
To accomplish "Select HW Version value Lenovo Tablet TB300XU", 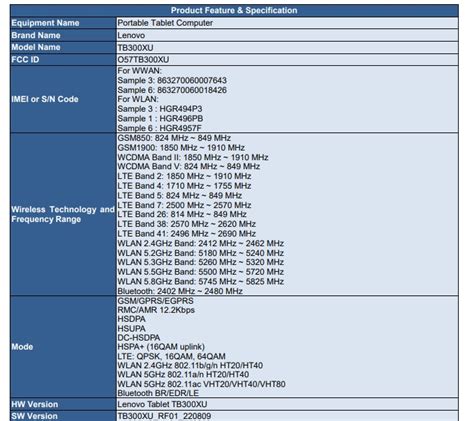I will pyautogui.click(x=162, y=404).
